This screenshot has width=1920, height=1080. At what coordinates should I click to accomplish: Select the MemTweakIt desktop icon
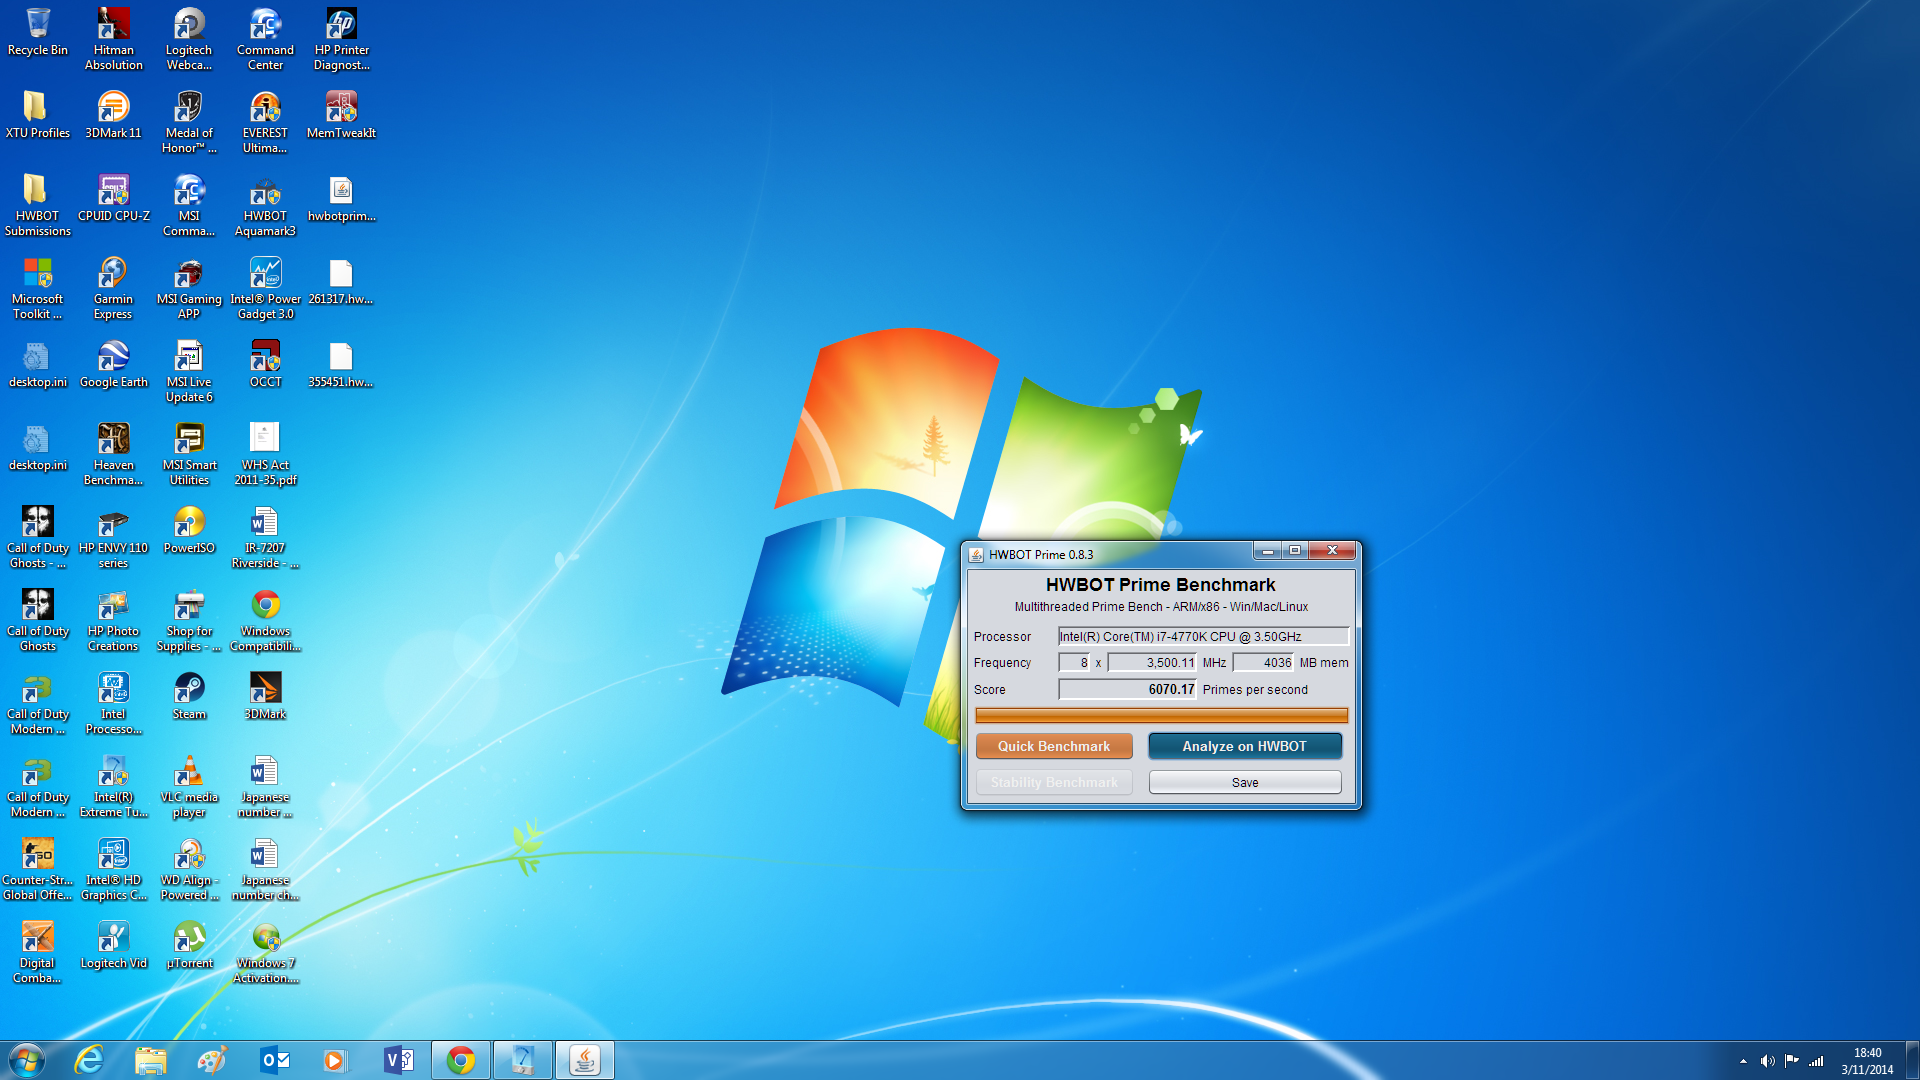pos(341,115)
